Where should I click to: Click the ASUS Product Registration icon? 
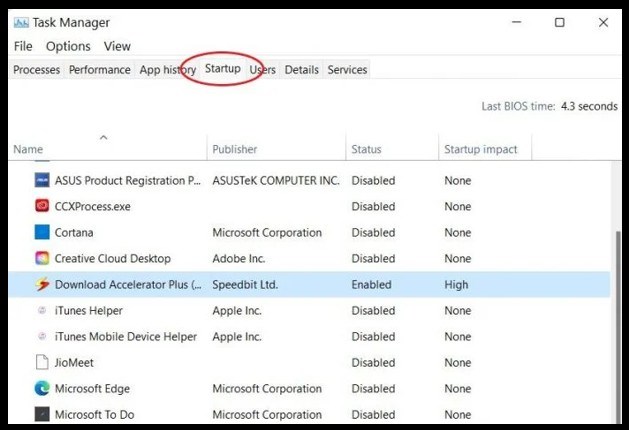42,180
